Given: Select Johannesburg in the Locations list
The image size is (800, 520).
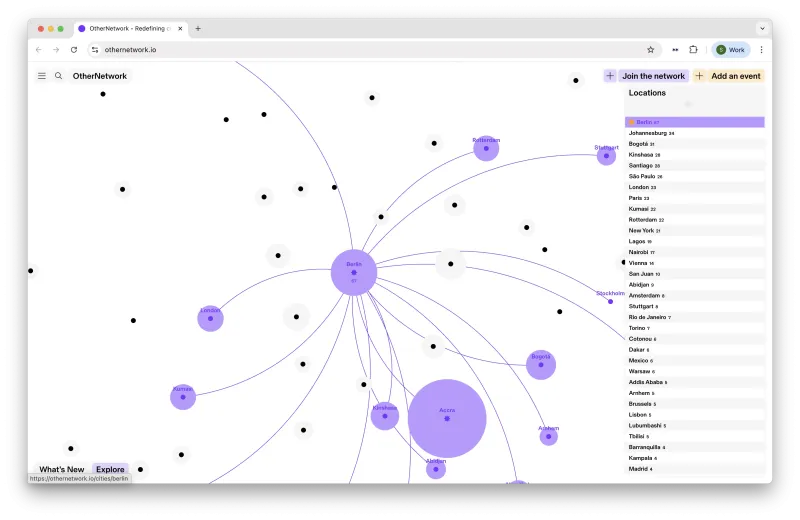Looking at the screenshot, I should (x=694, y=133).
